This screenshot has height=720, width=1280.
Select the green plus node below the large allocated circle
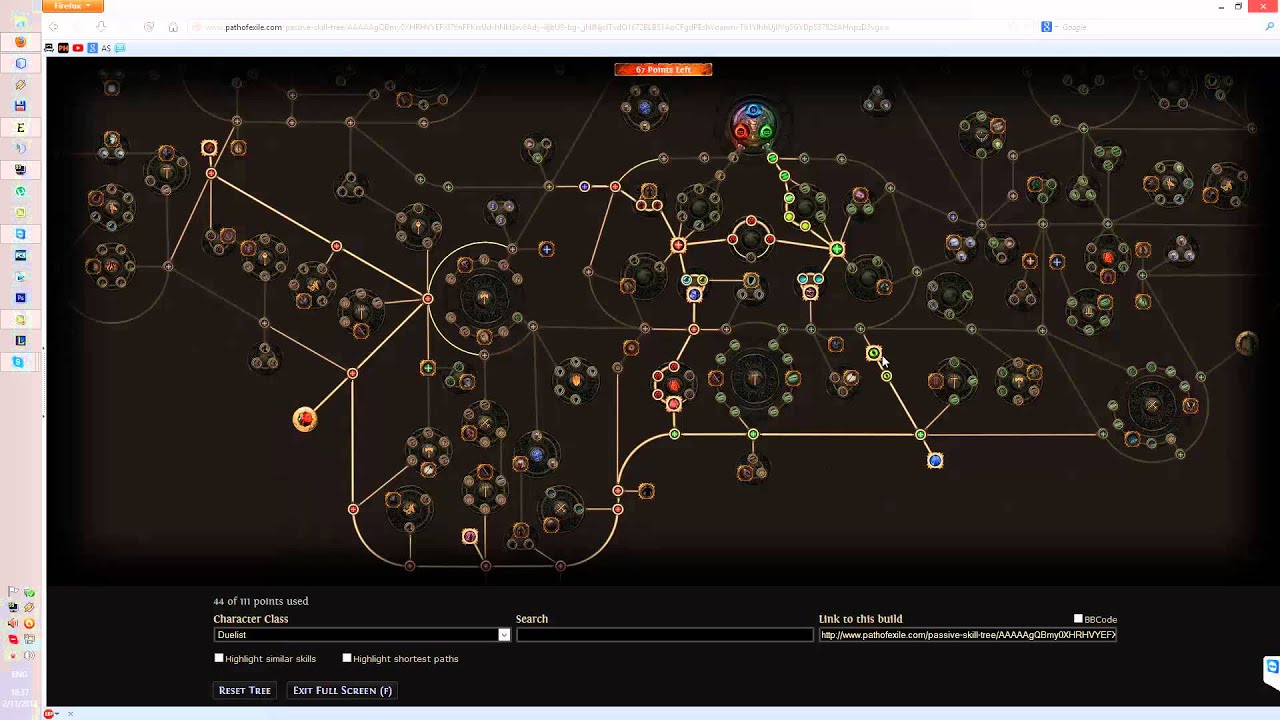point(428,368)
